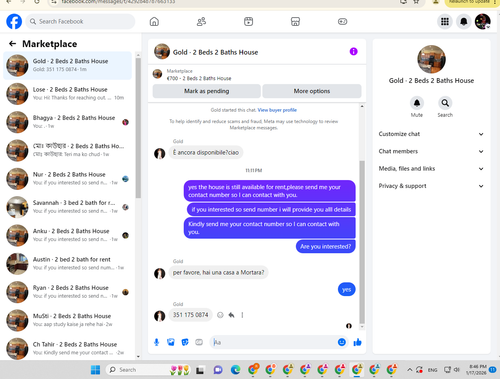This screenshot has height=379, width=500.
Task: Click the chat messages scrollbar
Action: (362, 242)
